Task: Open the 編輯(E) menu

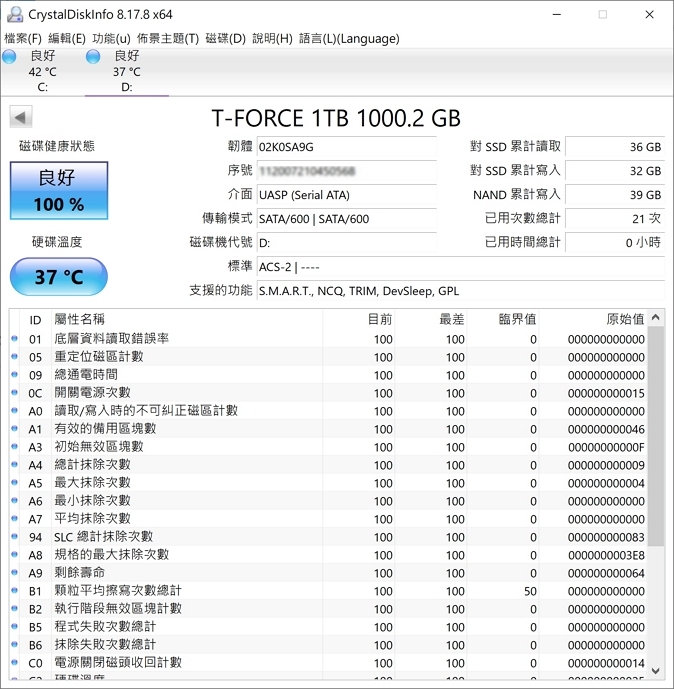Action: pyautogui.click(x=67, y=38)
